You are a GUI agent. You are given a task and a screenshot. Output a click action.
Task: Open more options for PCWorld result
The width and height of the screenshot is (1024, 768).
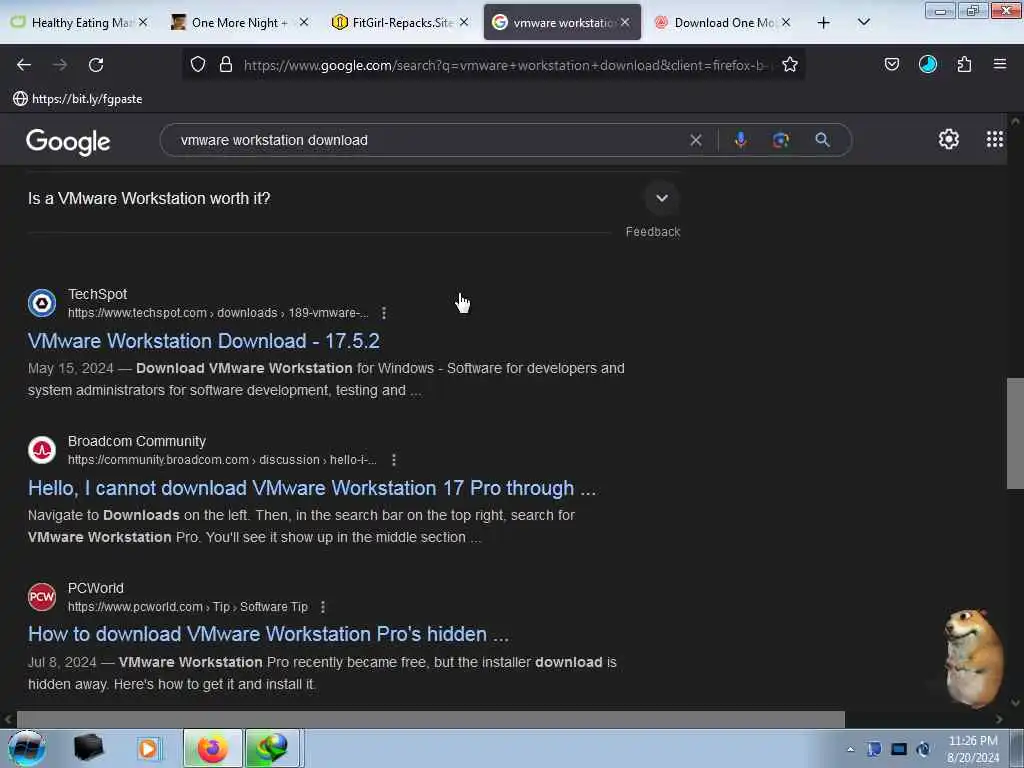pyautogui.click(x=323, y=607)
